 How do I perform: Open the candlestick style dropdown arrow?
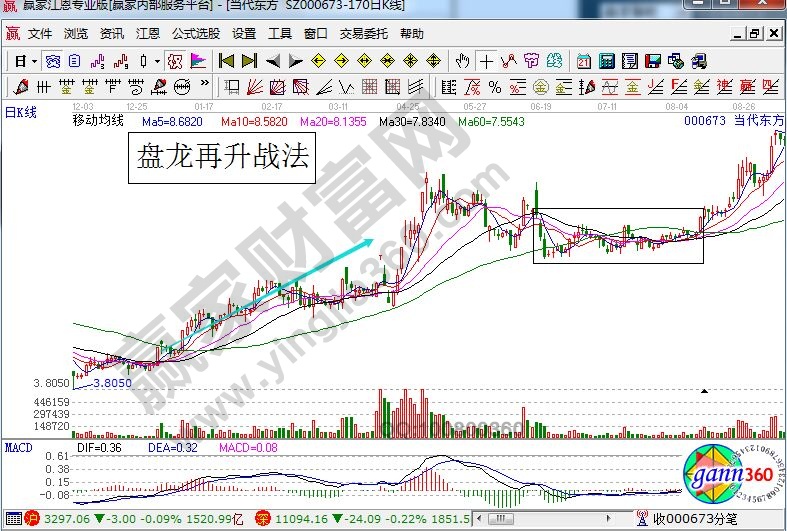pyautogui.click(x=157, y=60)
